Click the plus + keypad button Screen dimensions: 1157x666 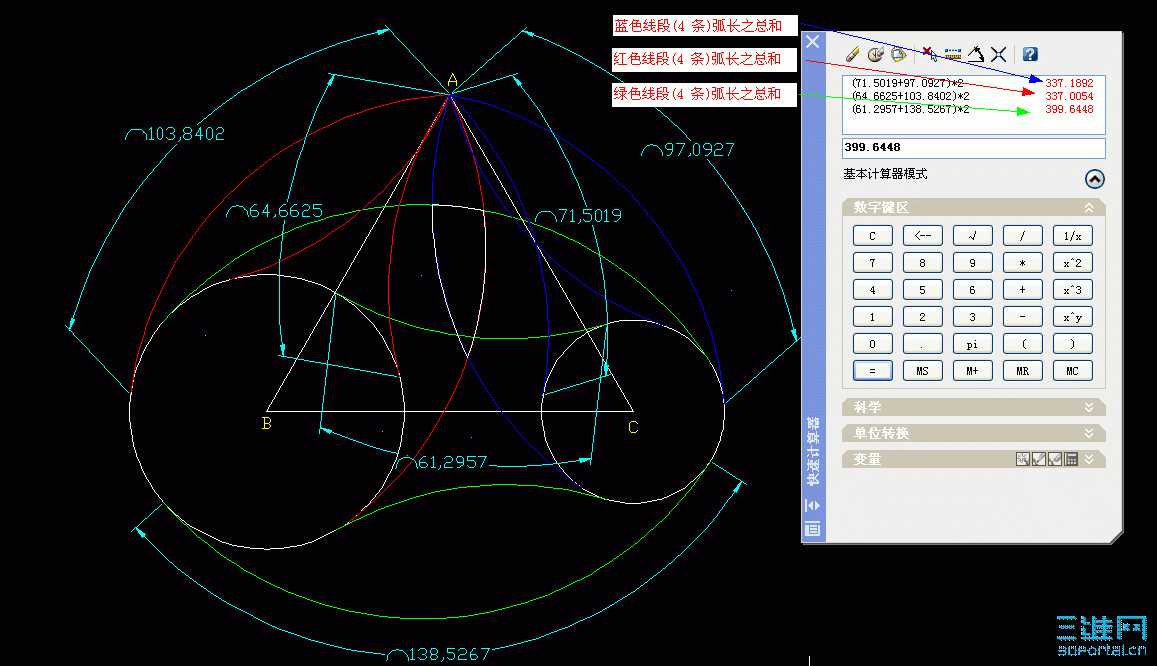point(1023,290)
